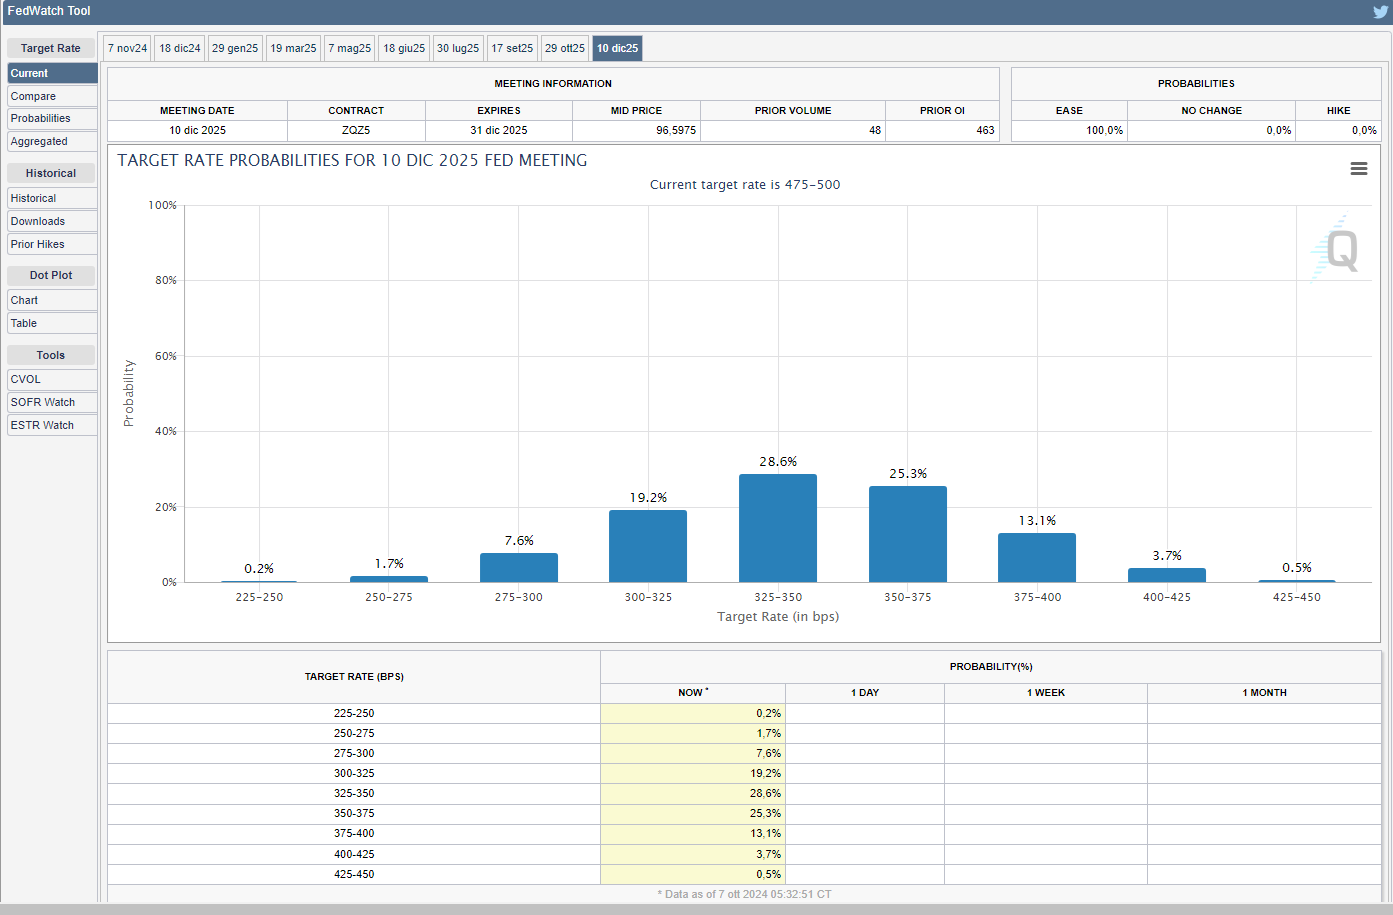Image resolution: width=1393 pixels, height=915 pixels.
Task: Select the 29 ott25 meeting tab
Action: [x=565, y=48]
